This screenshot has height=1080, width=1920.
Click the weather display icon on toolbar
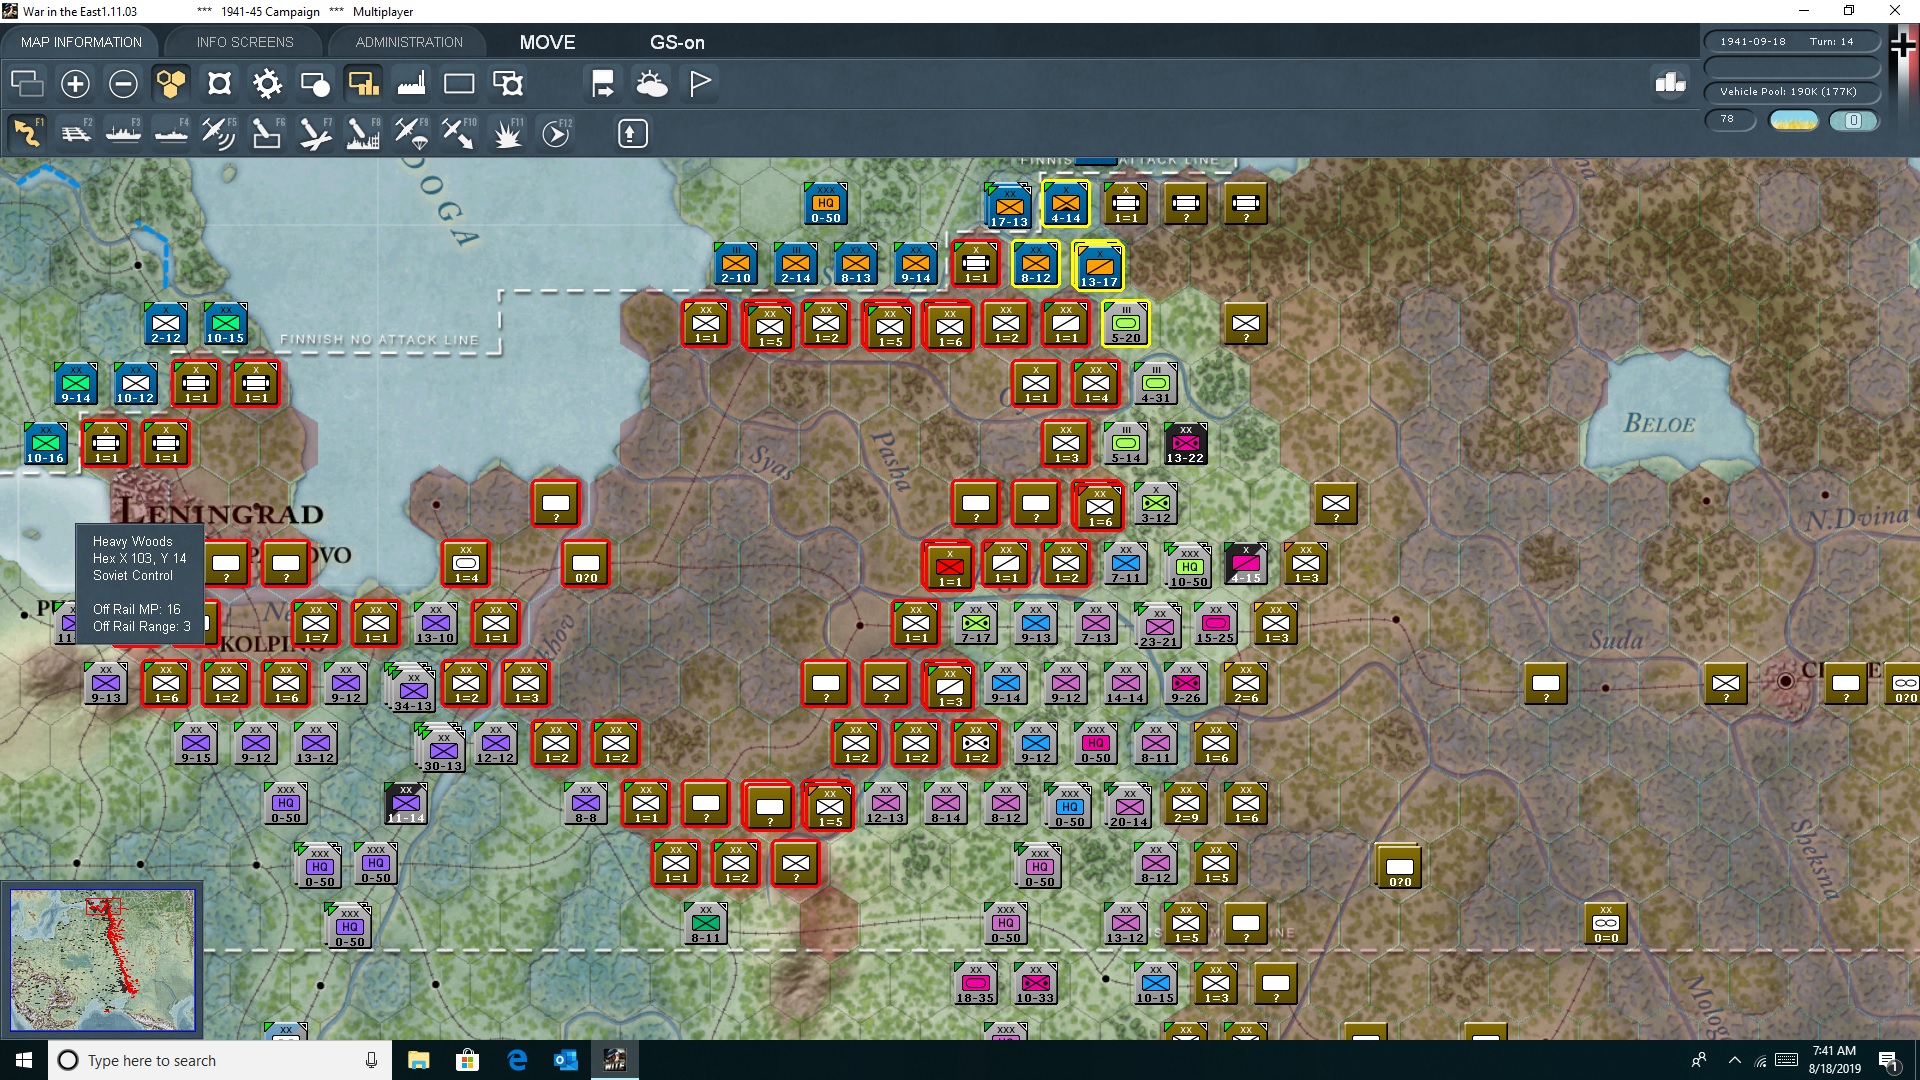click(653, 83)
